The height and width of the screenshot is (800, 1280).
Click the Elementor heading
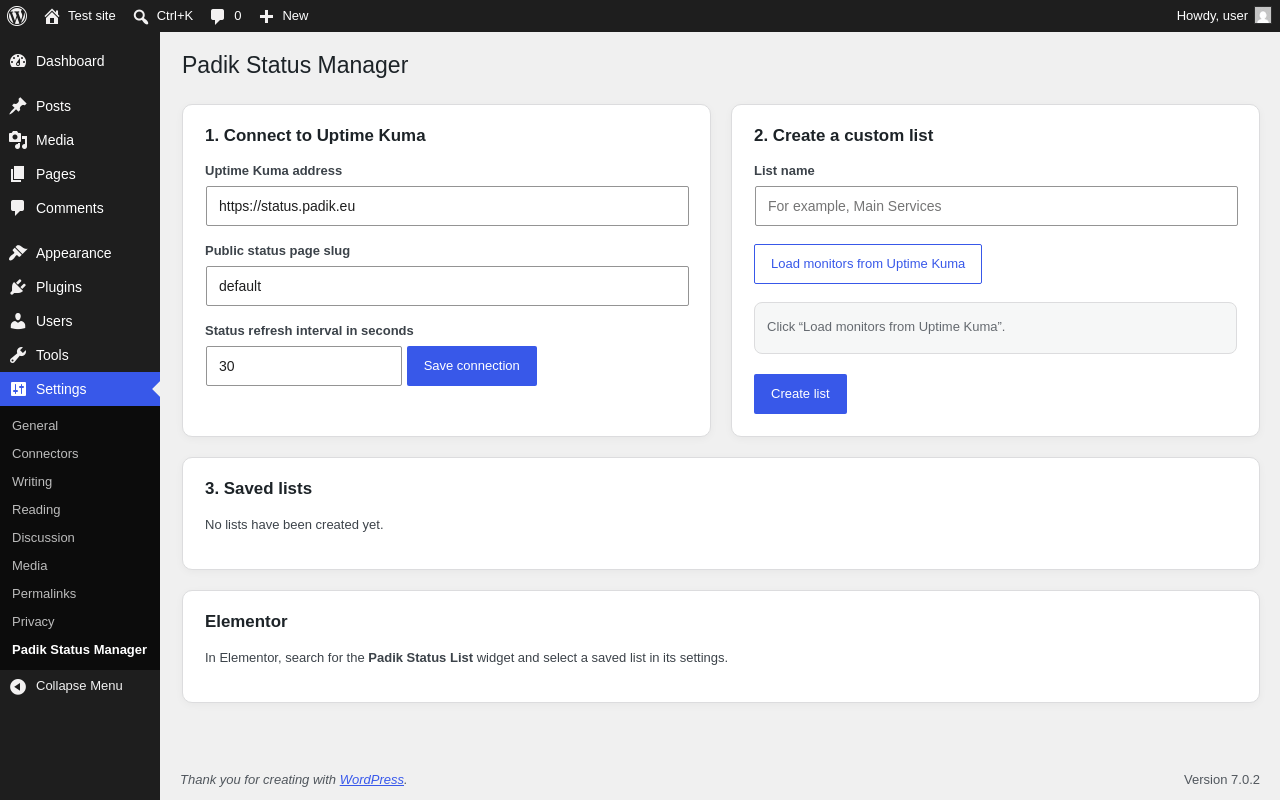[246, 622]
